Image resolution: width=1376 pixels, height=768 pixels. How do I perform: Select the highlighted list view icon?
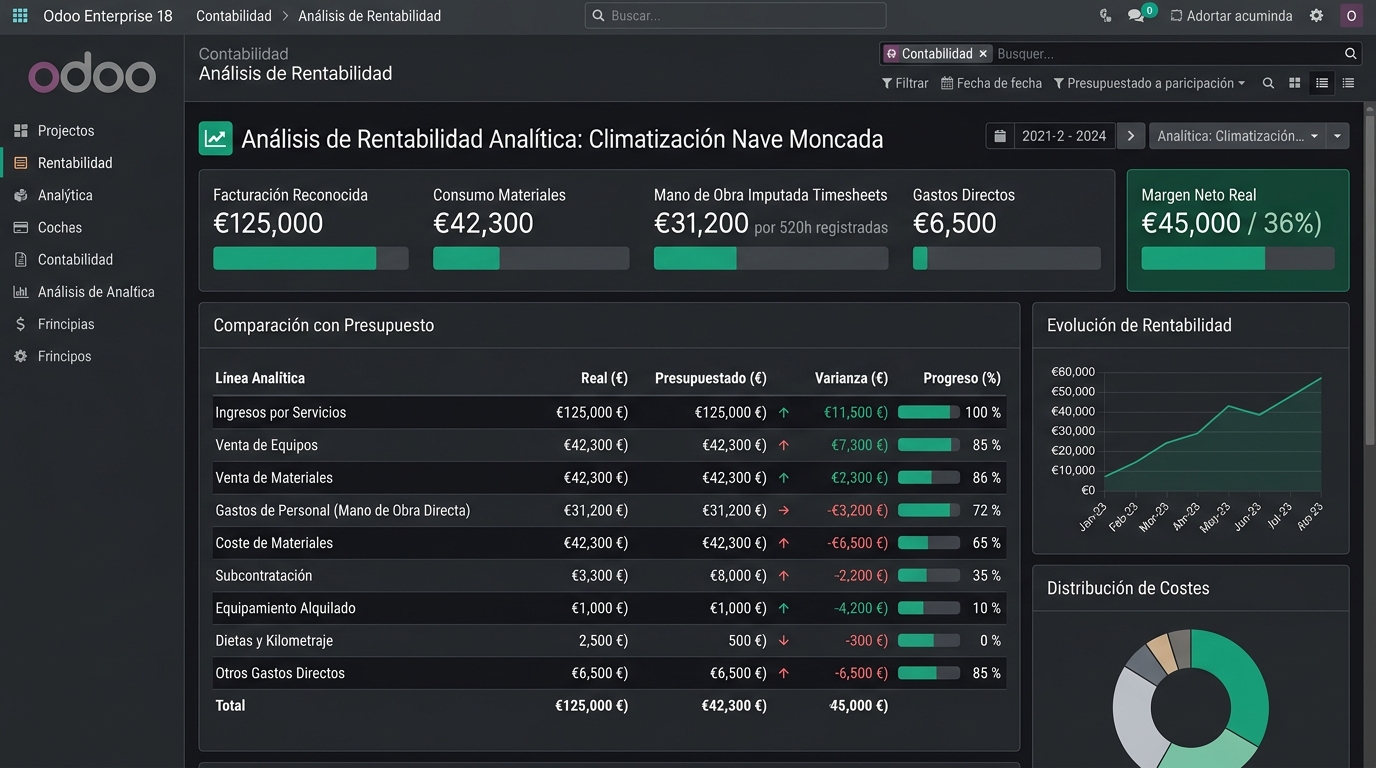(1322, 83)
